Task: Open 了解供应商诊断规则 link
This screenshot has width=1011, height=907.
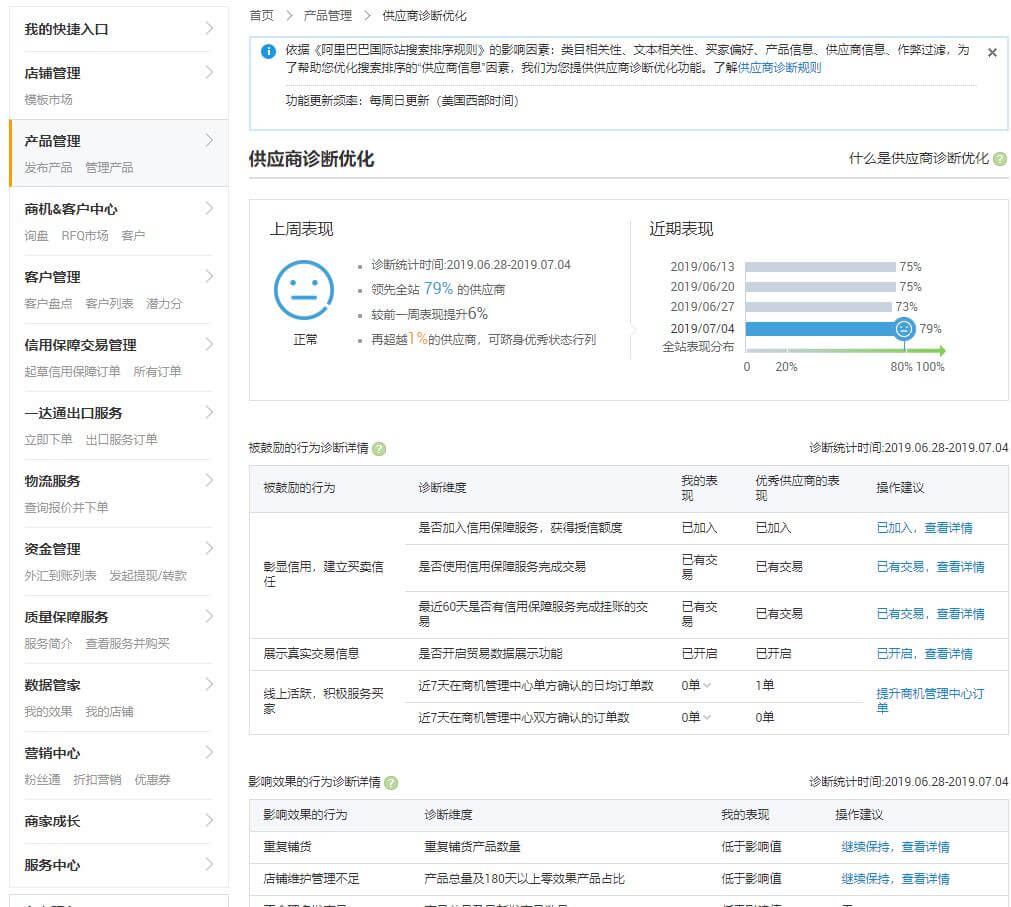Action: tap(779, 68)
